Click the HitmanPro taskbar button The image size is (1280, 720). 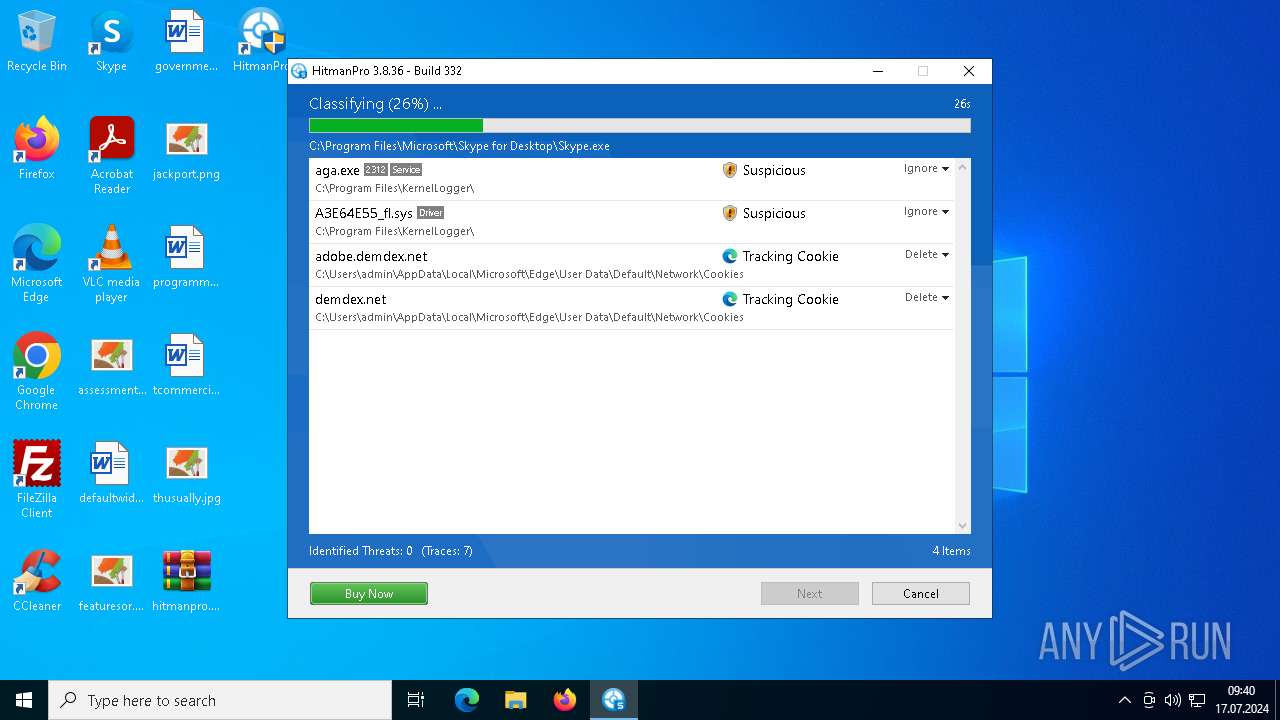click(x=614, y=700)
